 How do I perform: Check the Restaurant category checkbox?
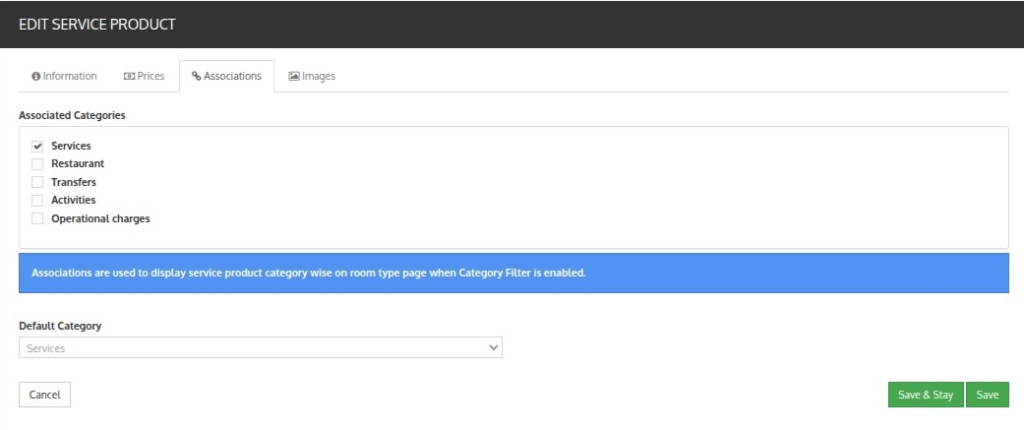(37, 164)
